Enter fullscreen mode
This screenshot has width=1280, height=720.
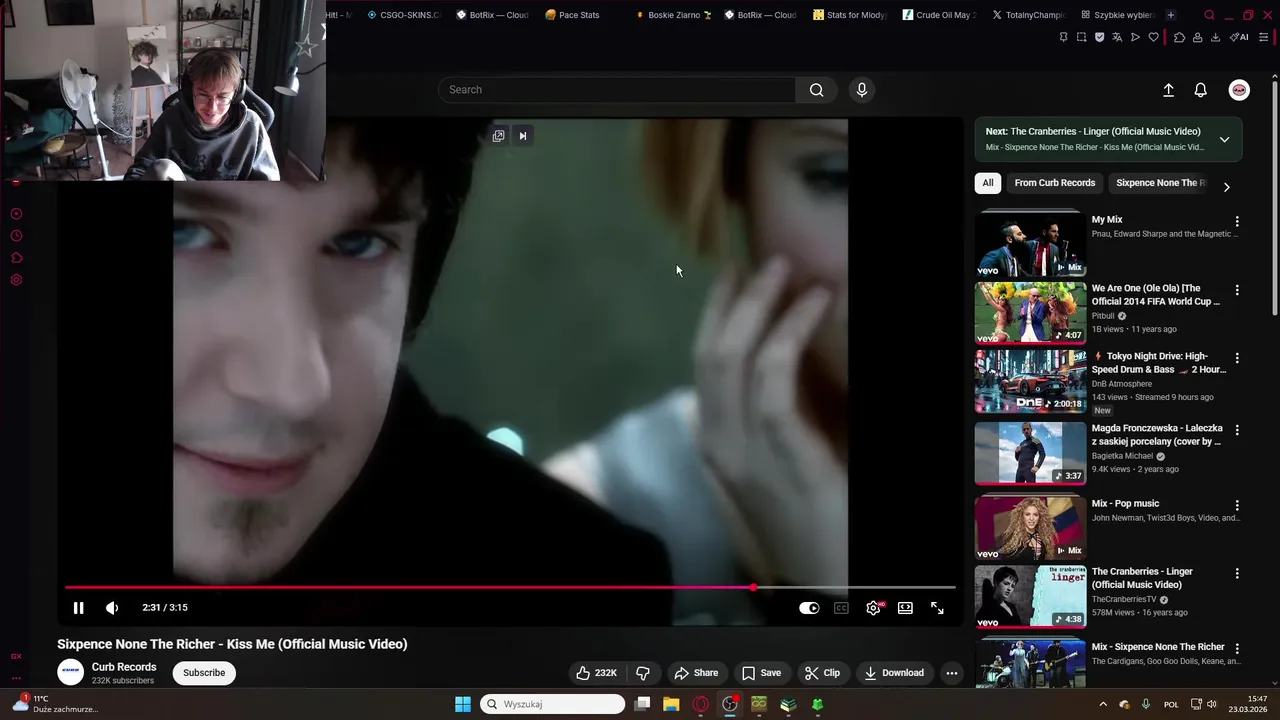pyautogui.click(x=937, y=608)
